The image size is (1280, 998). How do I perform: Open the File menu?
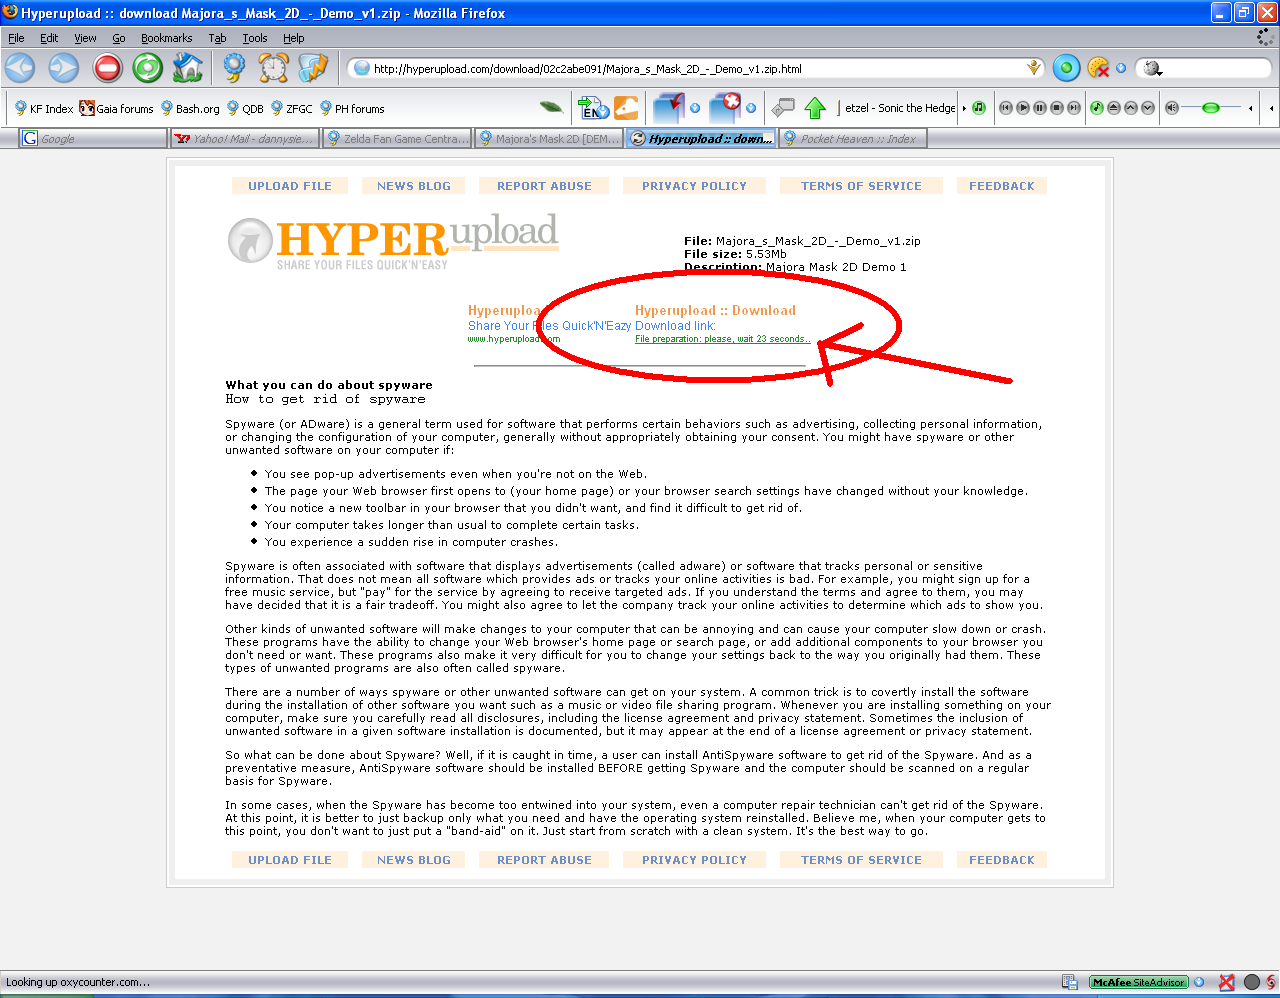[16, 38]
